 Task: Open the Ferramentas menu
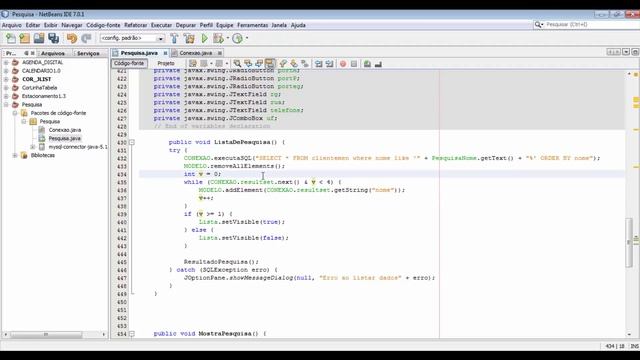pos(253,25)
